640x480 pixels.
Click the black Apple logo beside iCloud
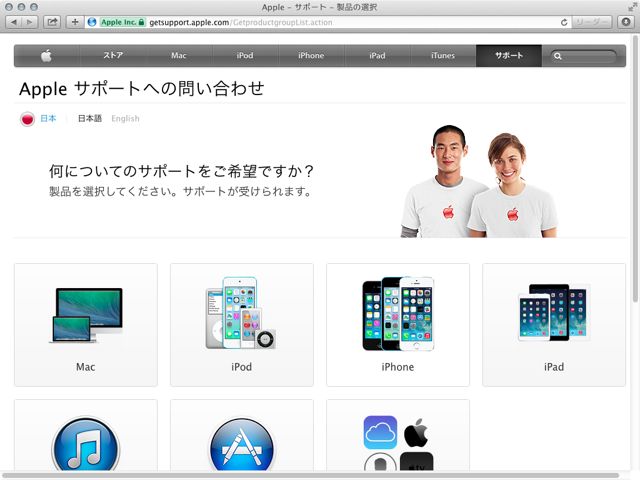416,433
